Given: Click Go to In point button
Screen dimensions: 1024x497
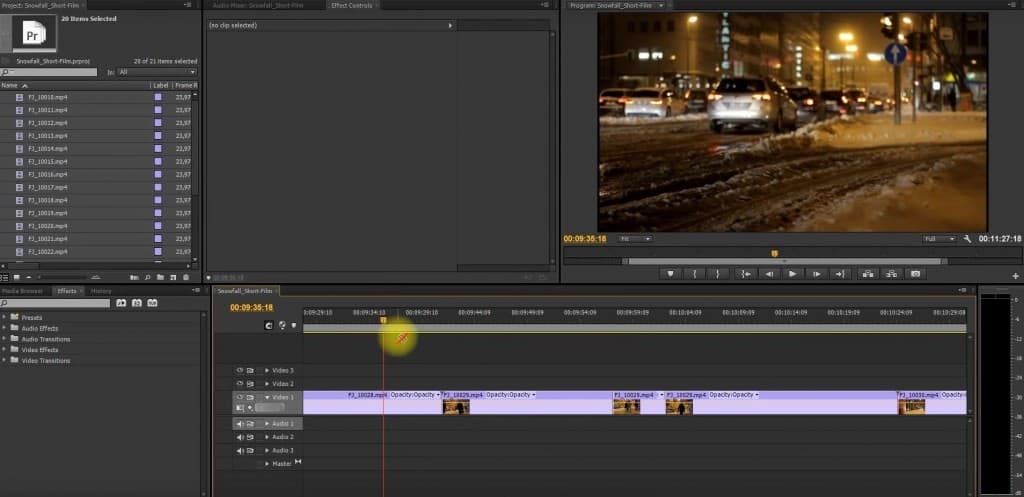Looking at the screenshot, I should click(x=745, y=274).
